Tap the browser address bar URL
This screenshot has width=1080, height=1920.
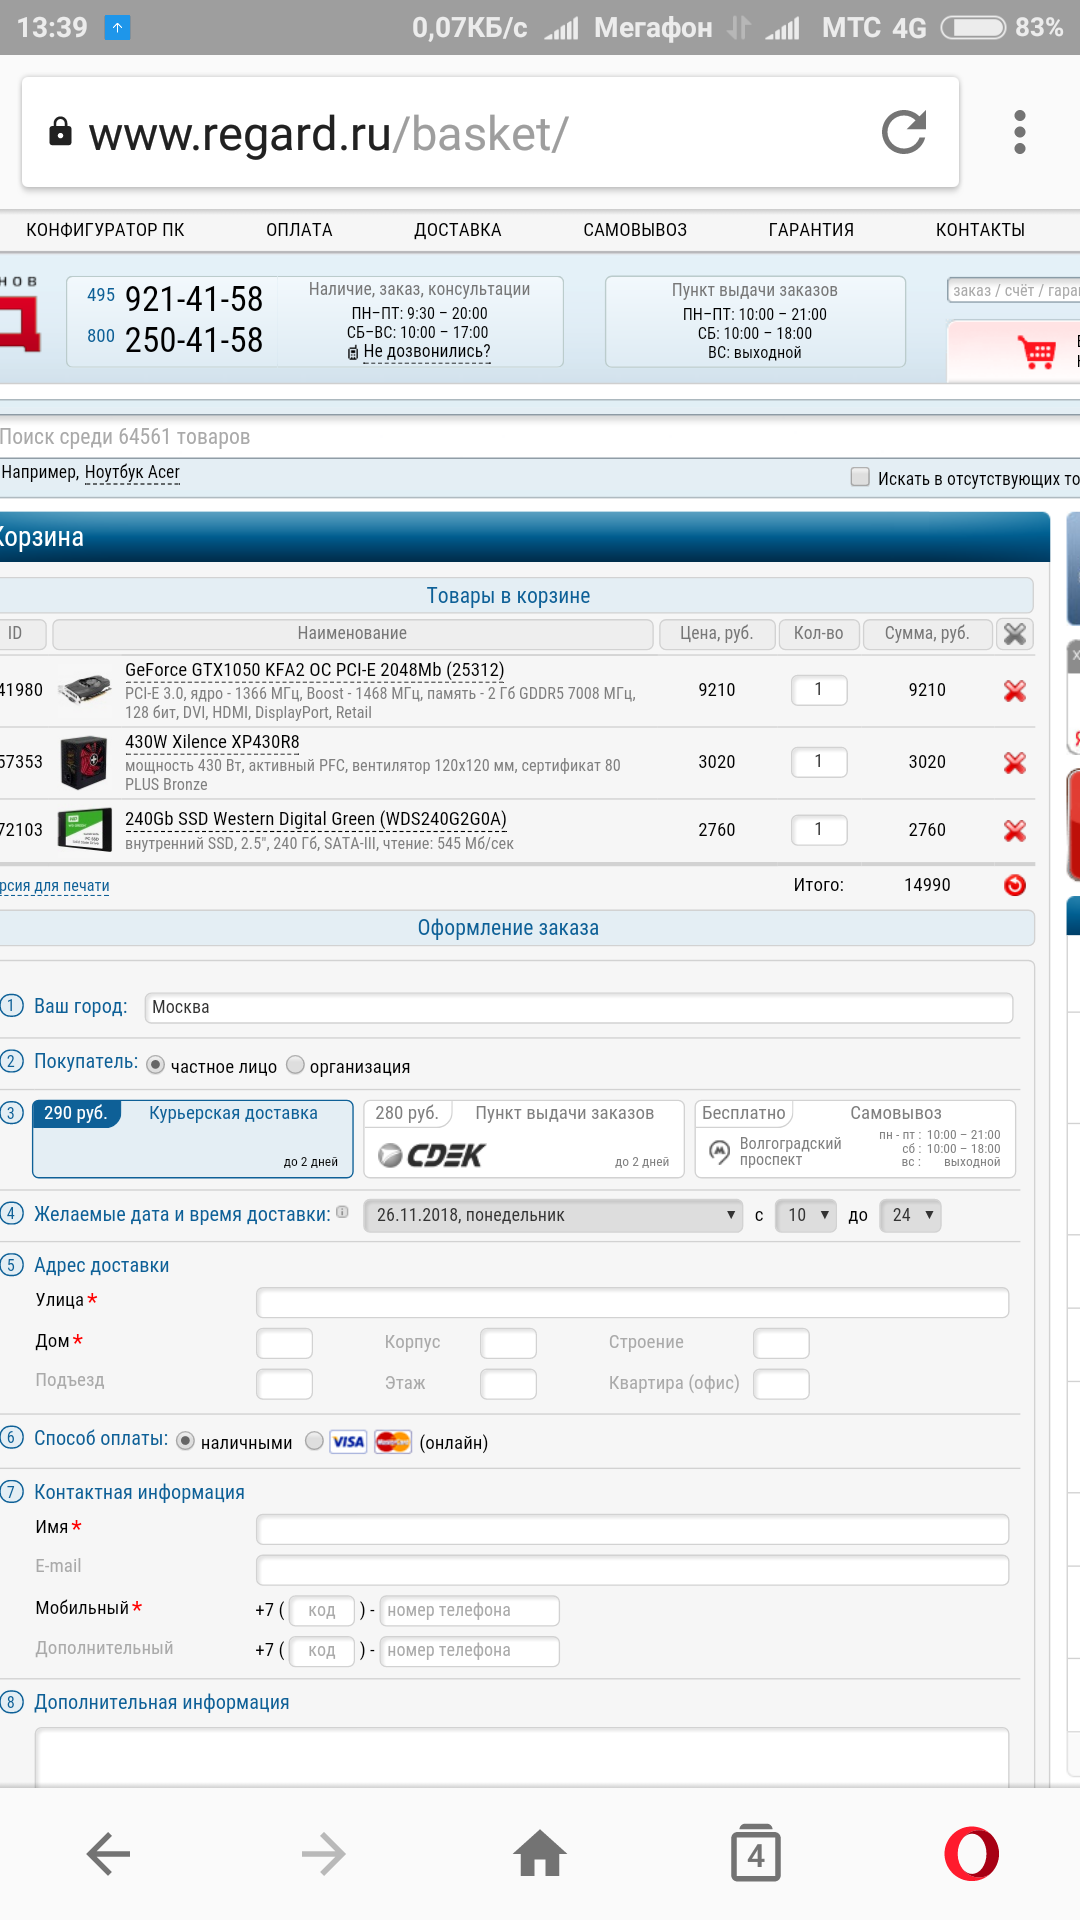point(329,134)
